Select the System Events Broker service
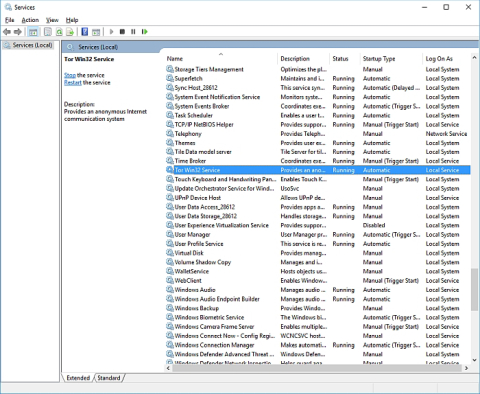Image resolution: width=480 pixels, height=394 pixels. pos(318,106)
